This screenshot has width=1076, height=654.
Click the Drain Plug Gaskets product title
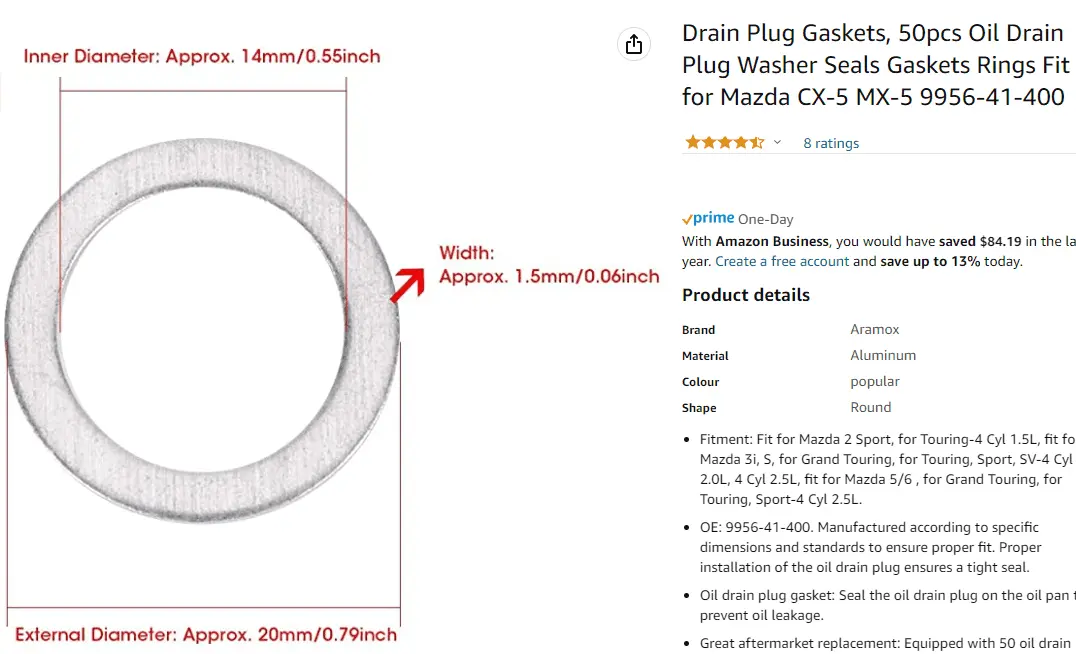coord(875,65)
